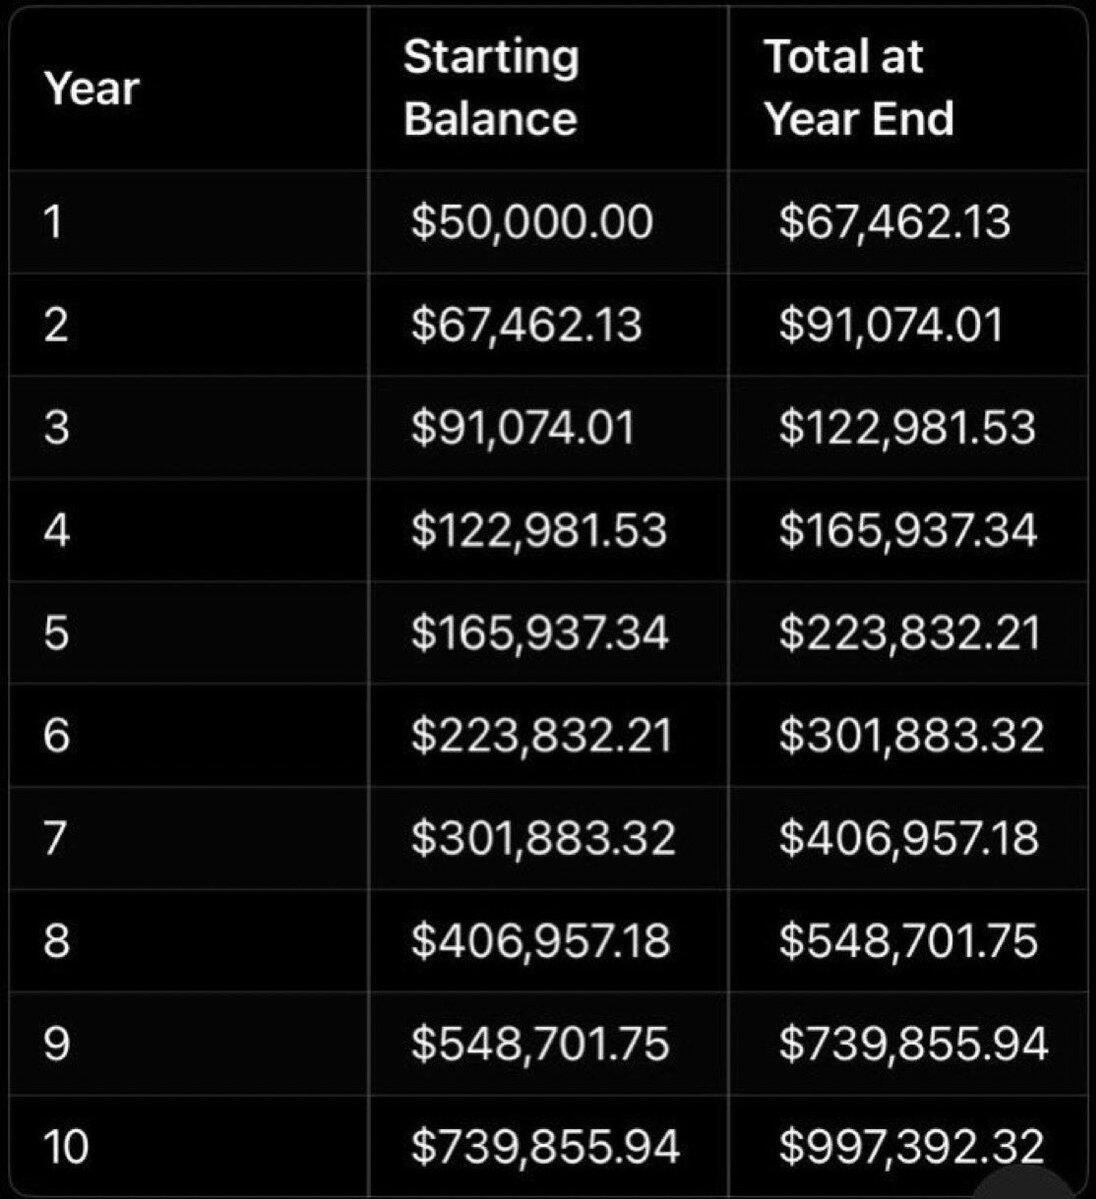This screenshot has width=1096, height=1199.
Task: Select Year 9 starting balance $548,701.75
Action: coord(540,1044)
